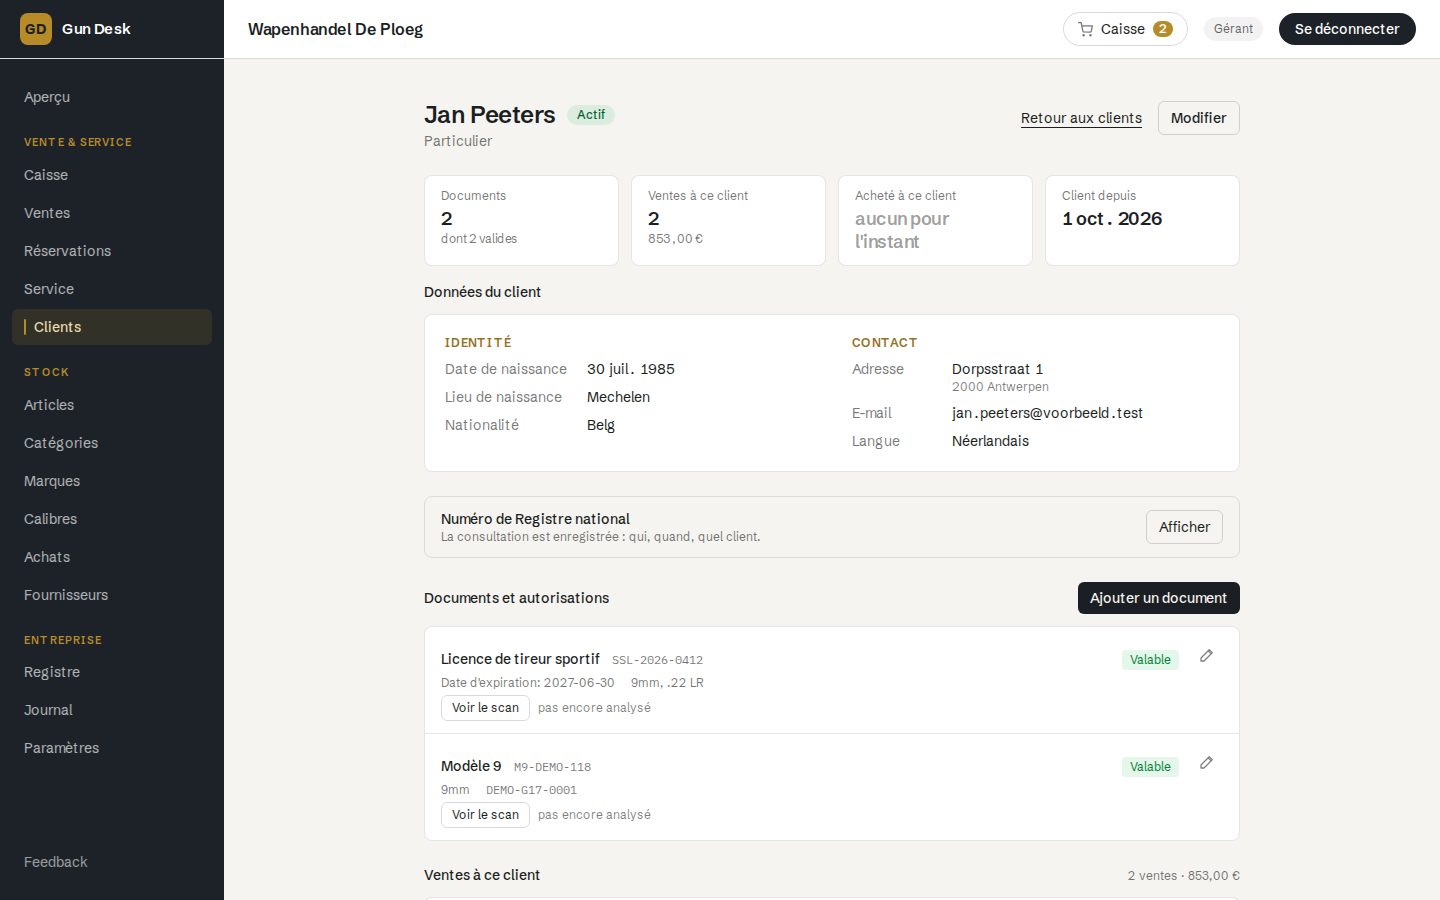
Task: Click the GD Gun Desk logo icon
Action: point(36,29)
